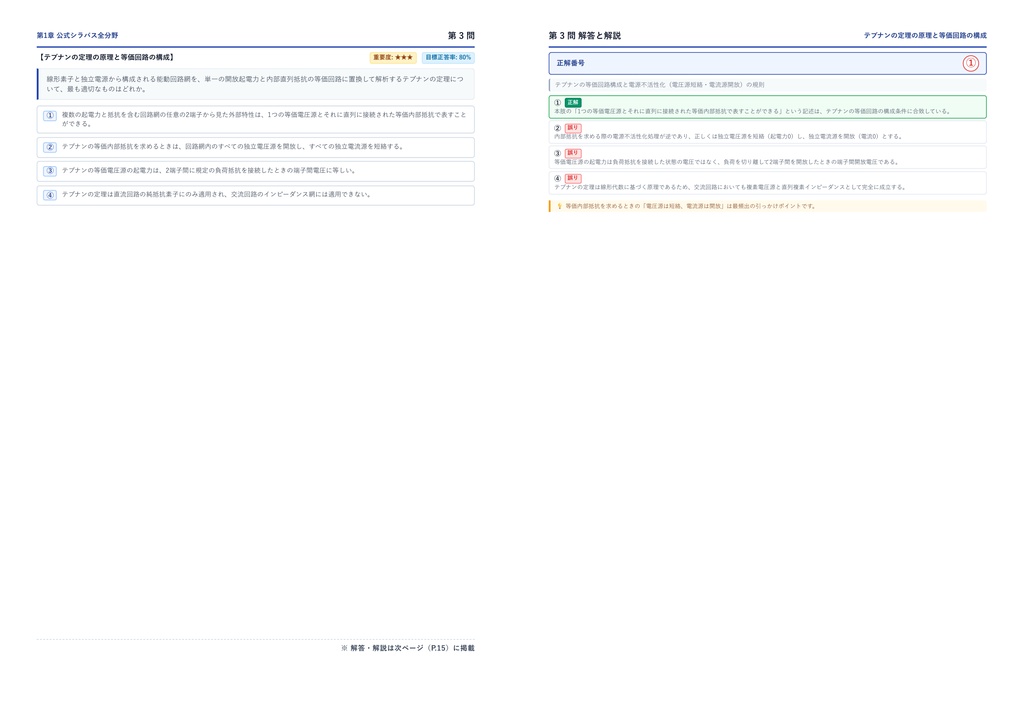Click the question stem starting with 線形素子と独立電源
The image size is (1024, 724).
click(255, 84)
